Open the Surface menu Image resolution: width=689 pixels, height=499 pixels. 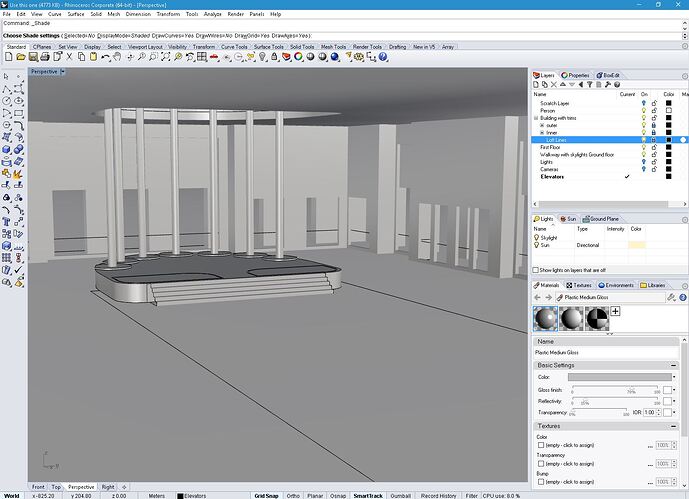click(x=76, y=14)
